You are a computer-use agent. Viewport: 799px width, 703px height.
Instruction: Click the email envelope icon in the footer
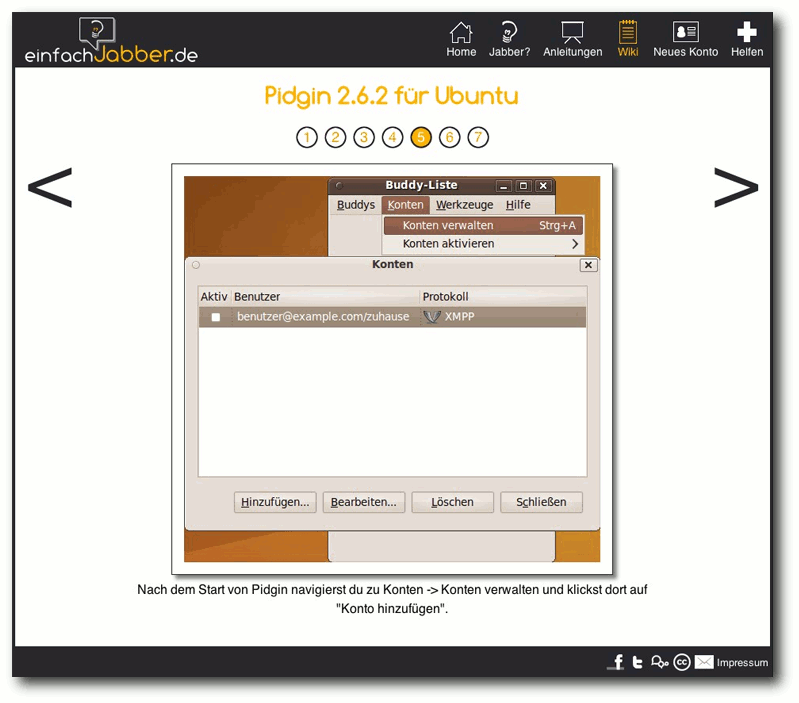coord(704,662)
